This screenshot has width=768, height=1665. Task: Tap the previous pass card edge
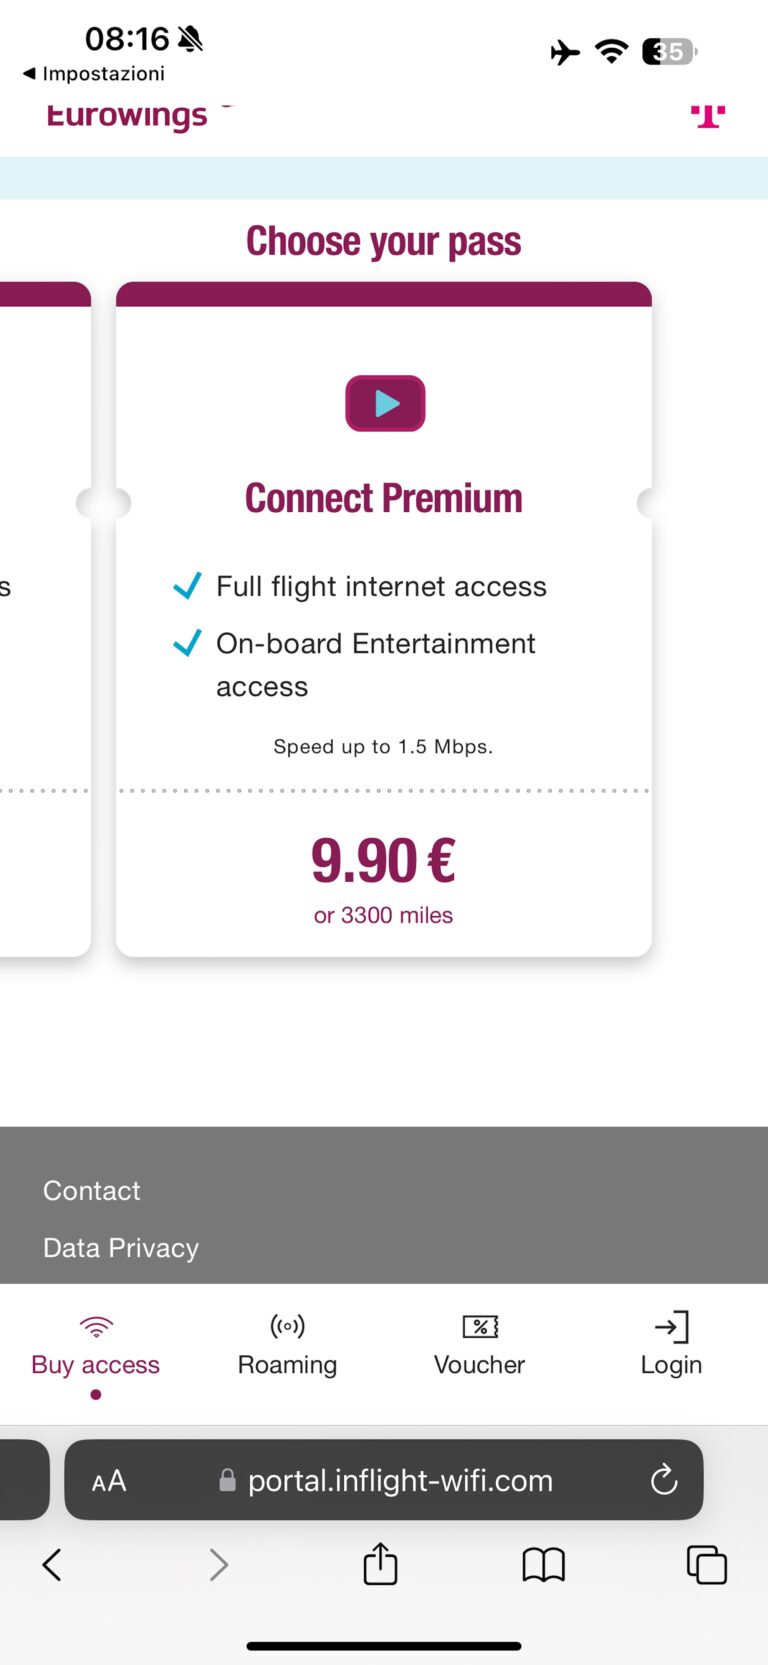(45, 620)
